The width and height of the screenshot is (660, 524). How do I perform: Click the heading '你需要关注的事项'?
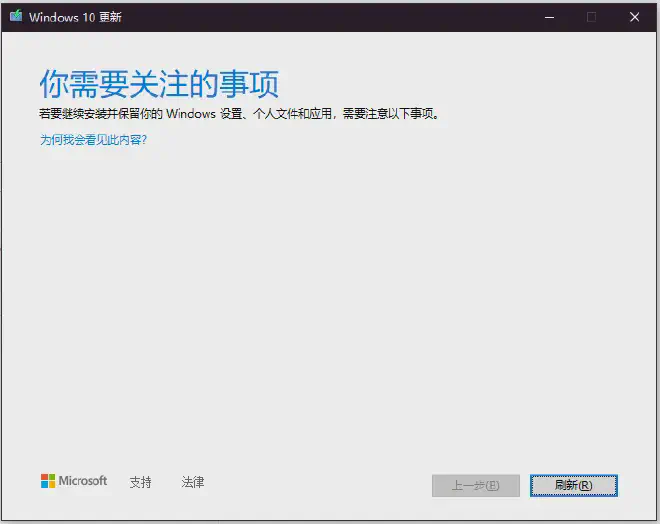click(159, 83)
